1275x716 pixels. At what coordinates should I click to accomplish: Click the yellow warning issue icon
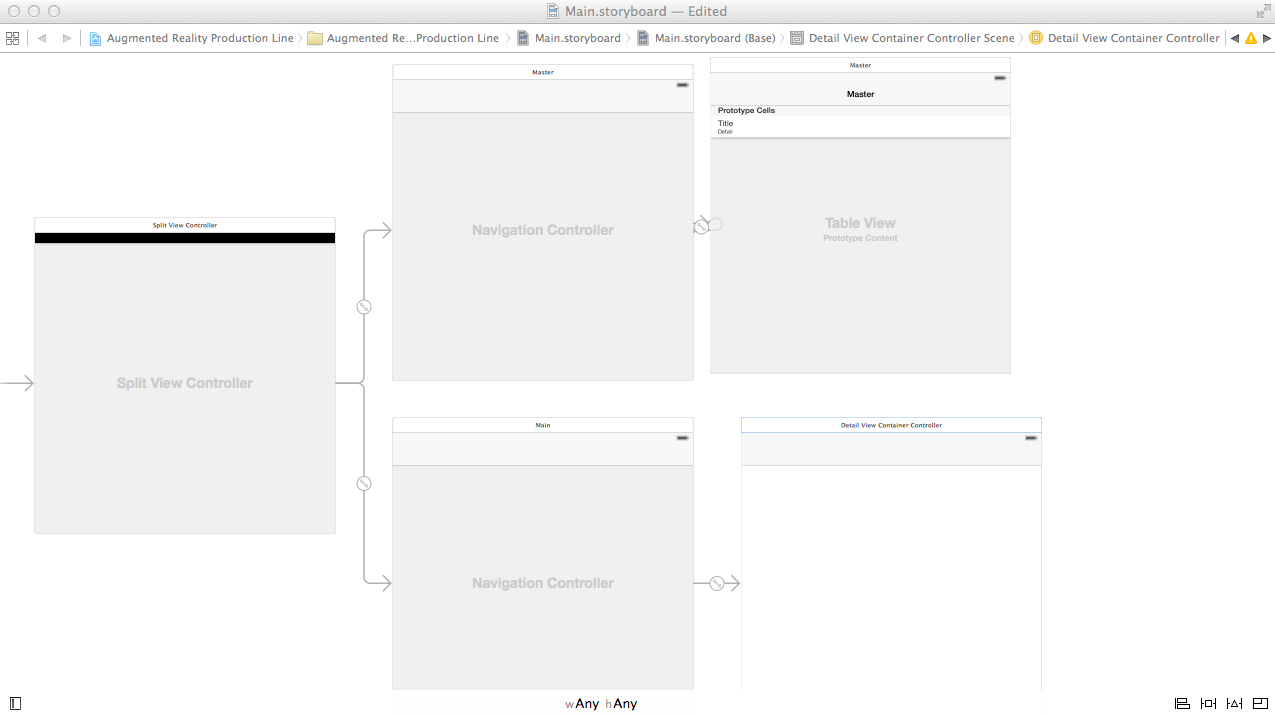1250,38
